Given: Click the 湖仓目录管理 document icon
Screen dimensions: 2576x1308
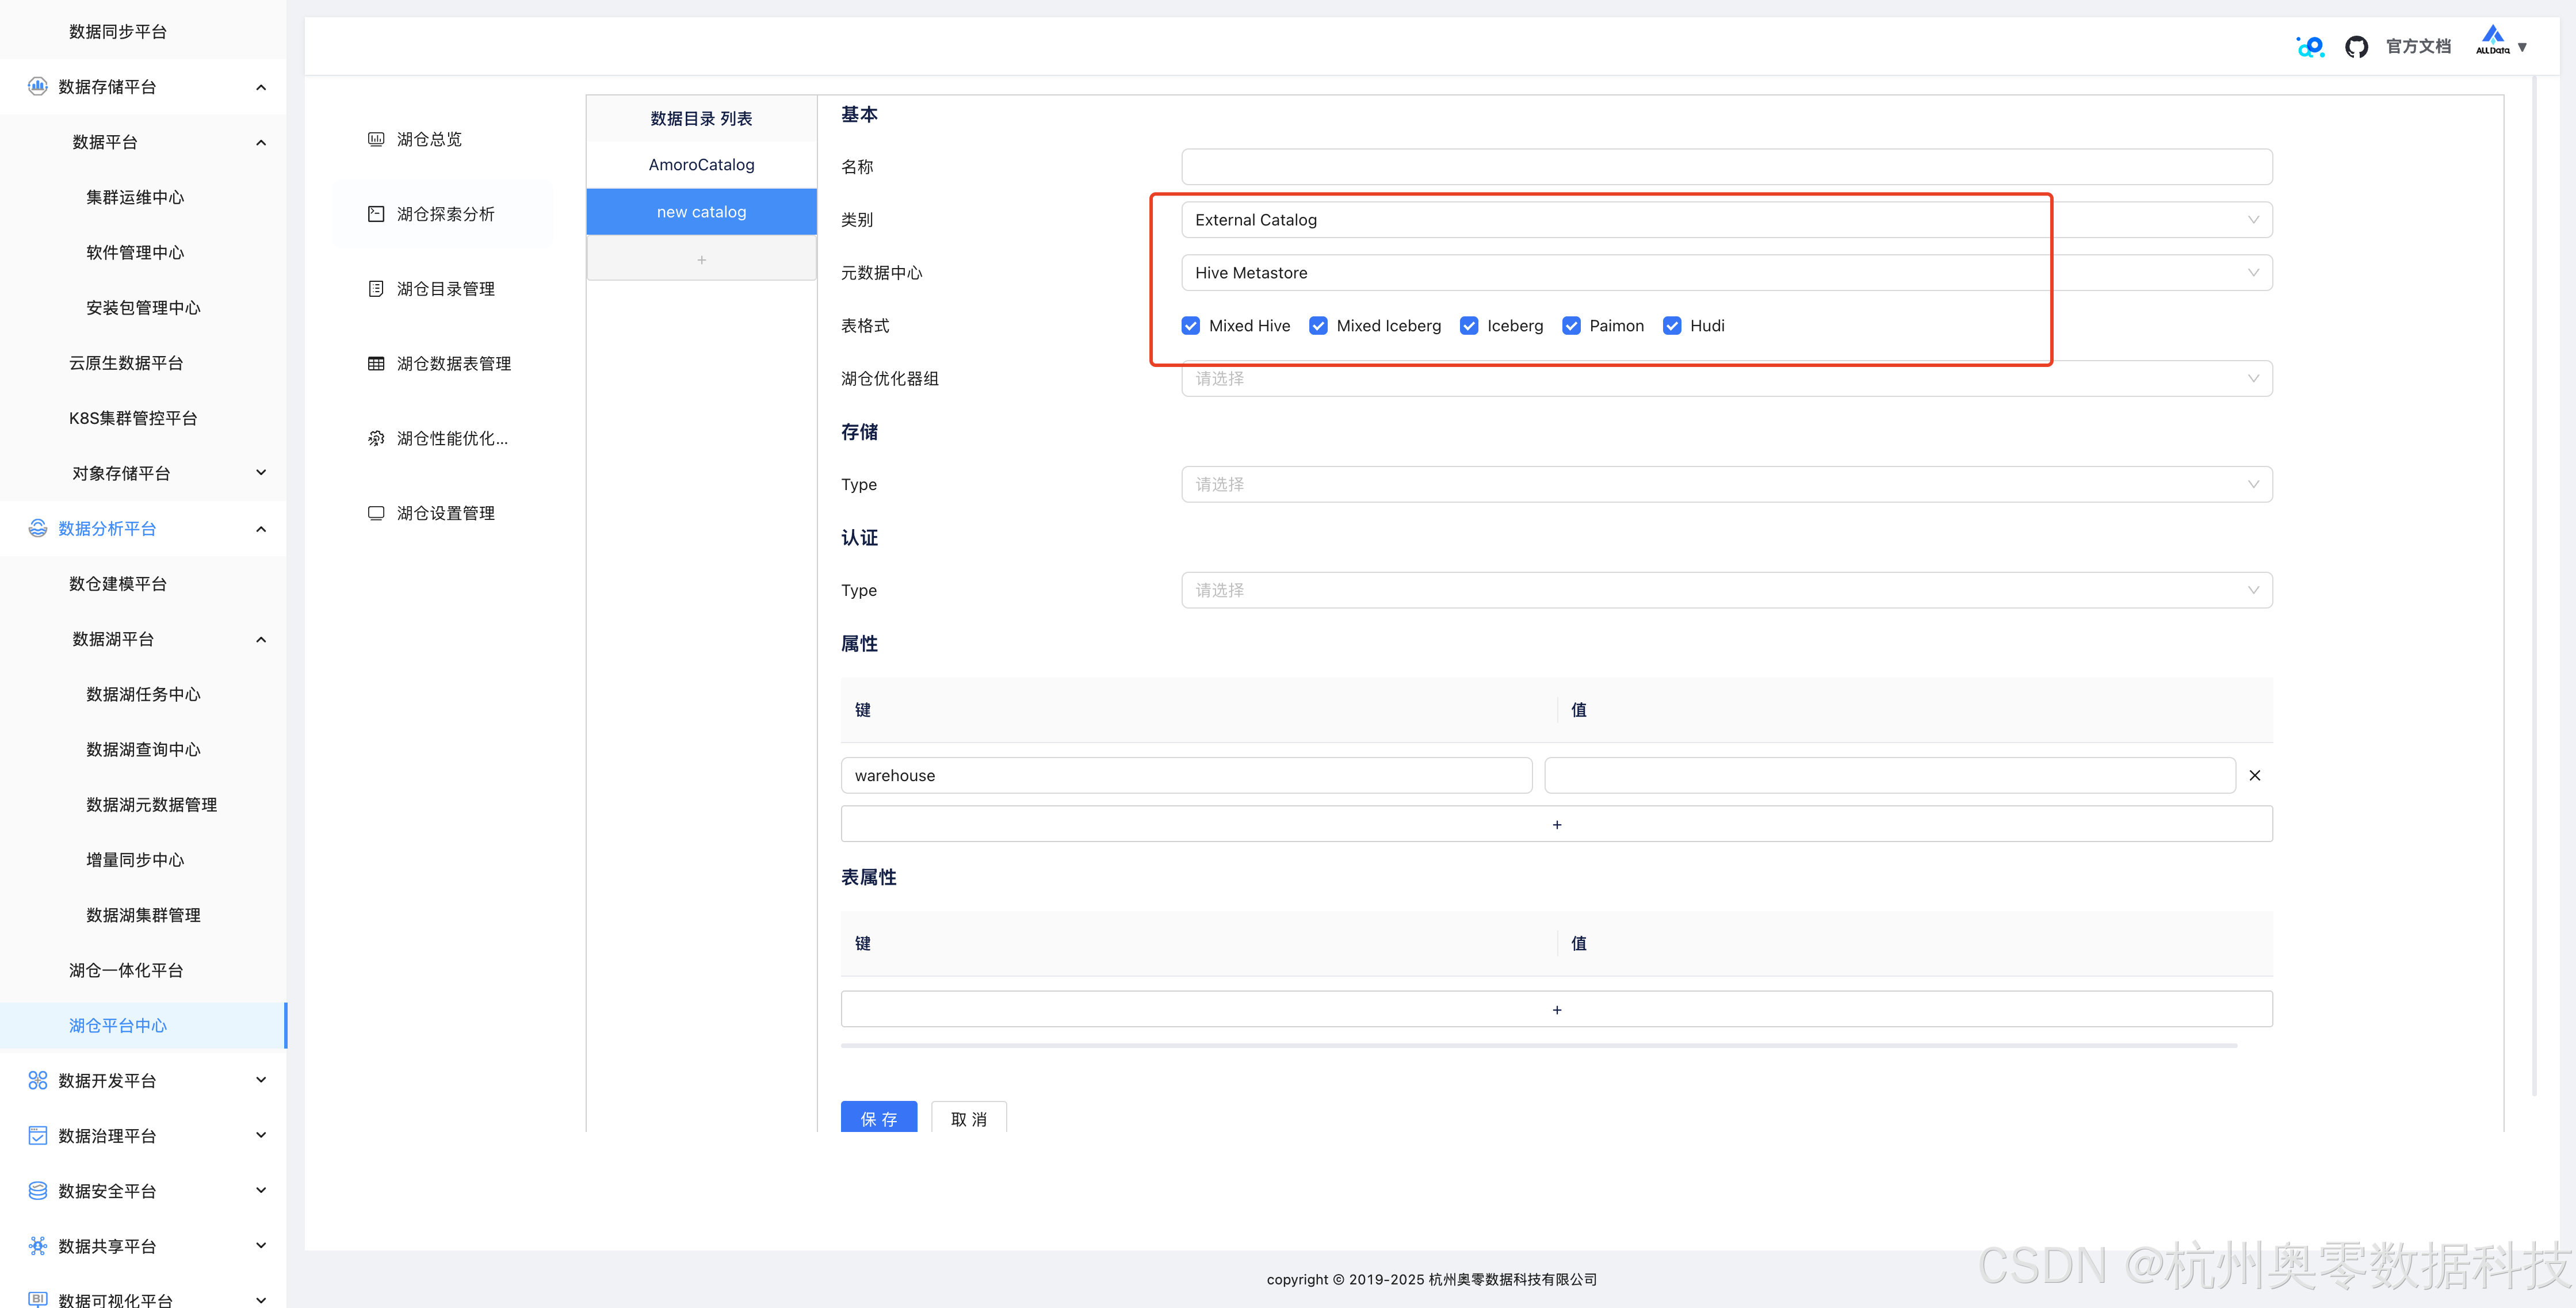Looking at the screenshot, I should [376, 289].
